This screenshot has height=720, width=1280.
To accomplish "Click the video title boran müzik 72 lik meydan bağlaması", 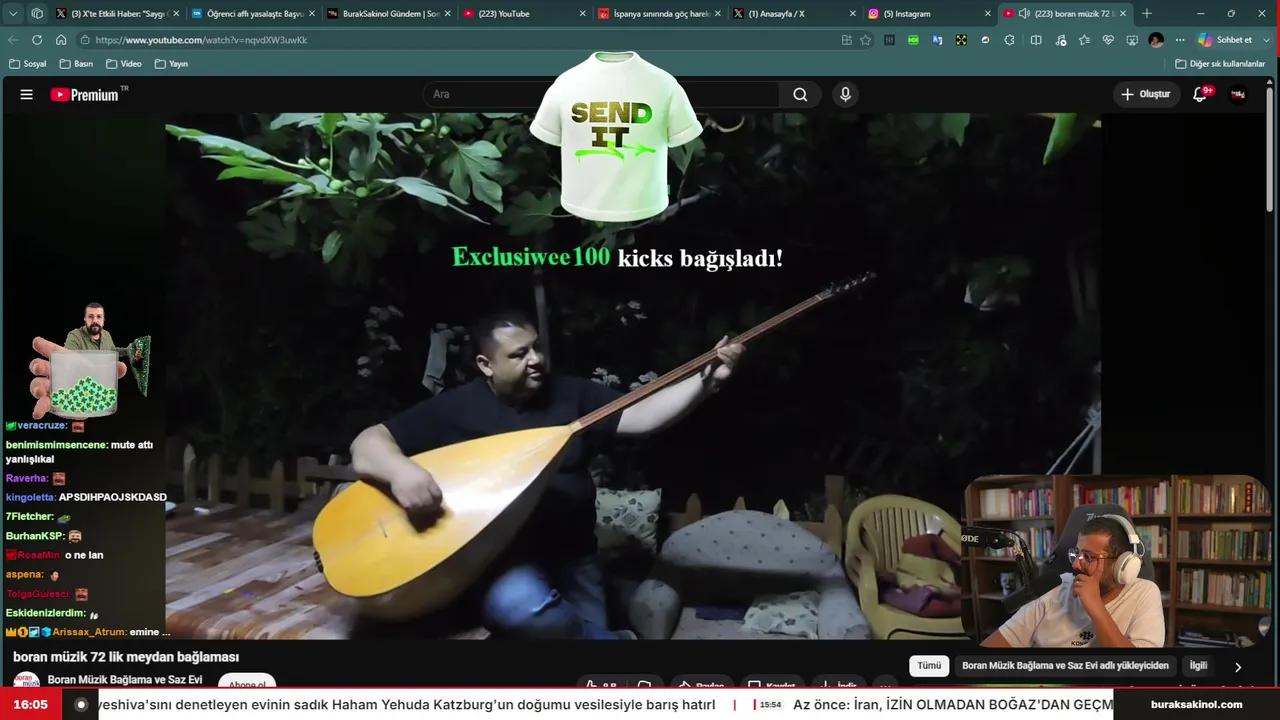I will pyautogui.click(x=126, y=657).
